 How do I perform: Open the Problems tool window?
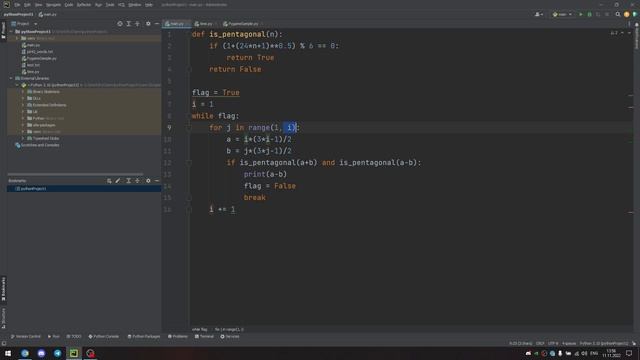click(178, 336)
